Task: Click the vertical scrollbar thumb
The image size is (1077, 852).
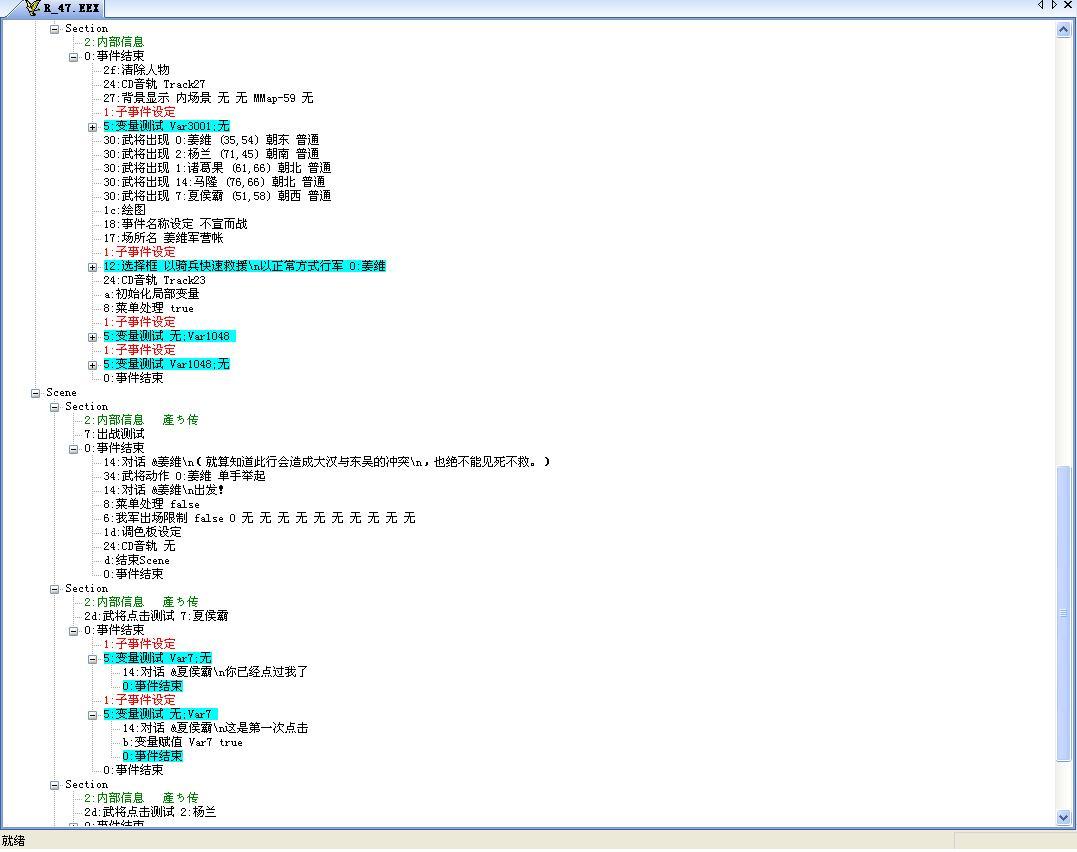Action: [x=1063, y=614]
